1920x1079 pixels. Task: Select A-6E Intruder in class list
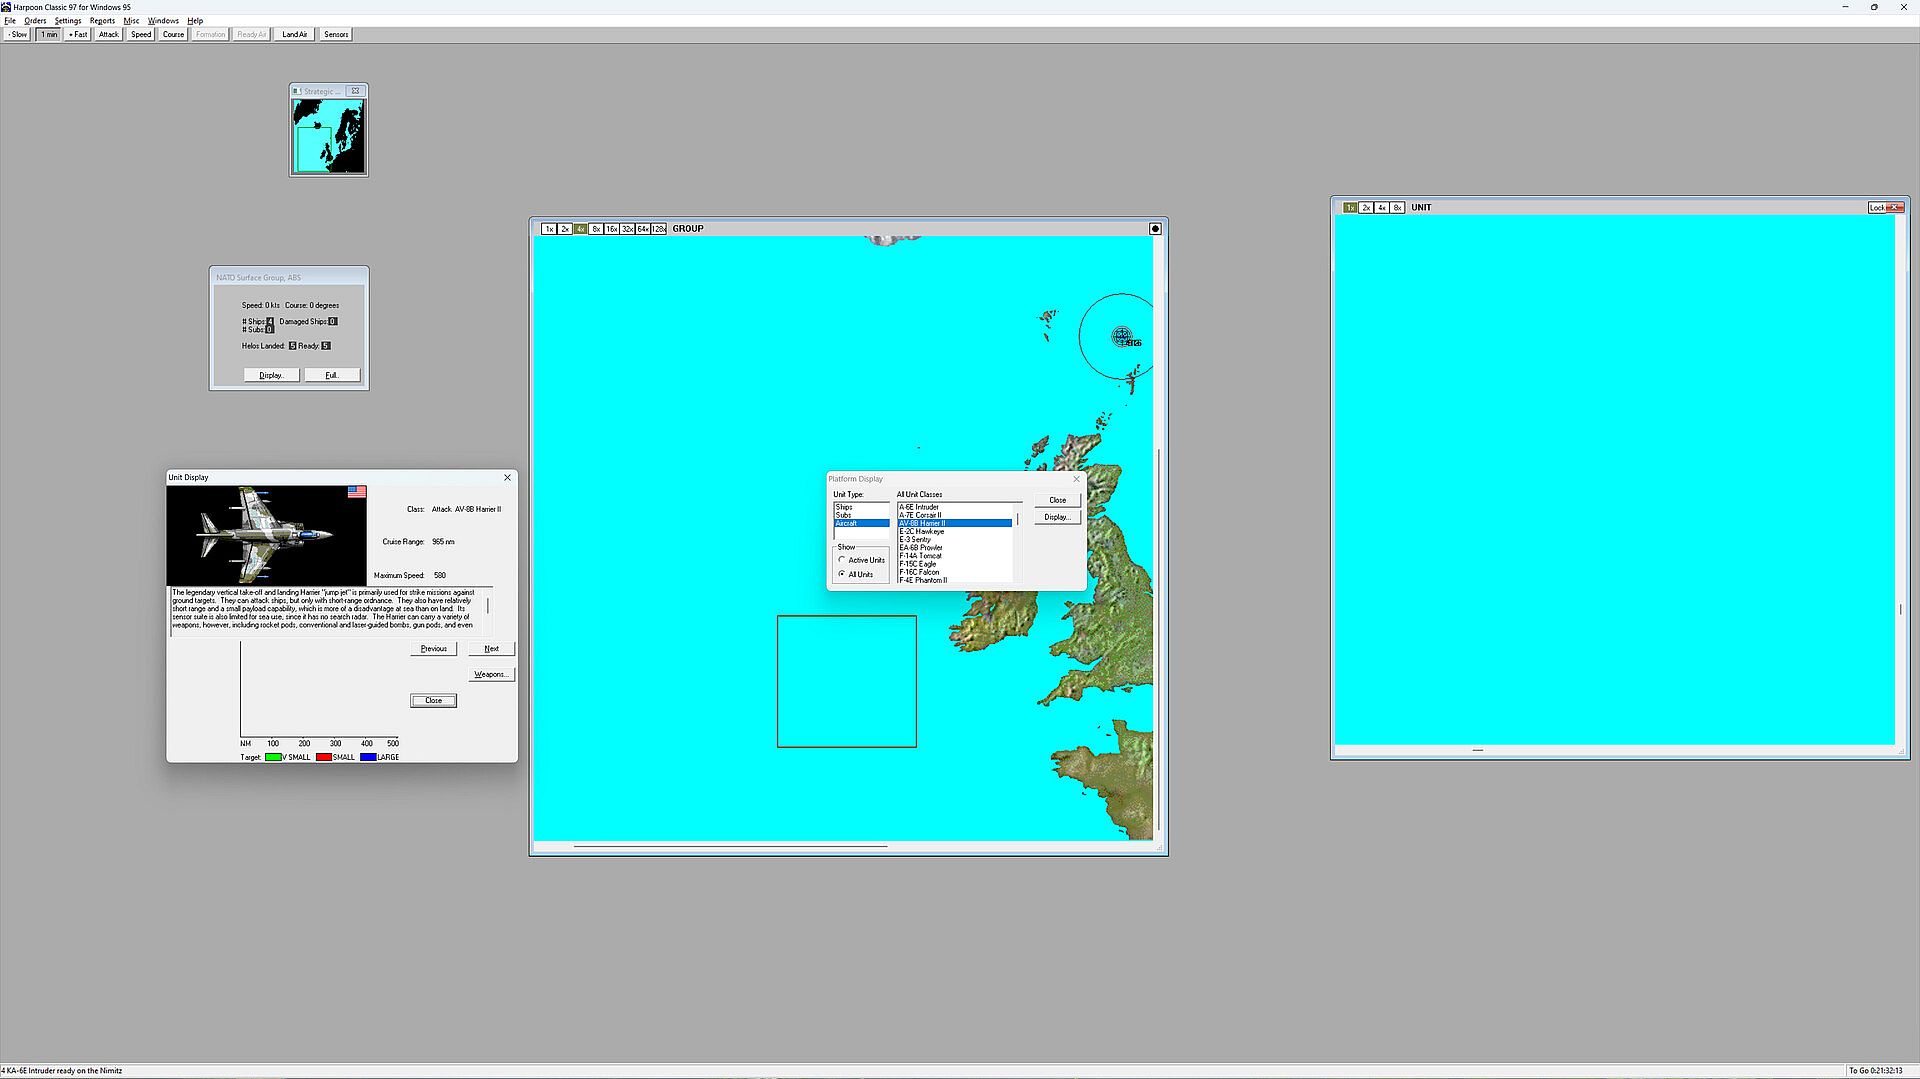click(x=955, y=507)
